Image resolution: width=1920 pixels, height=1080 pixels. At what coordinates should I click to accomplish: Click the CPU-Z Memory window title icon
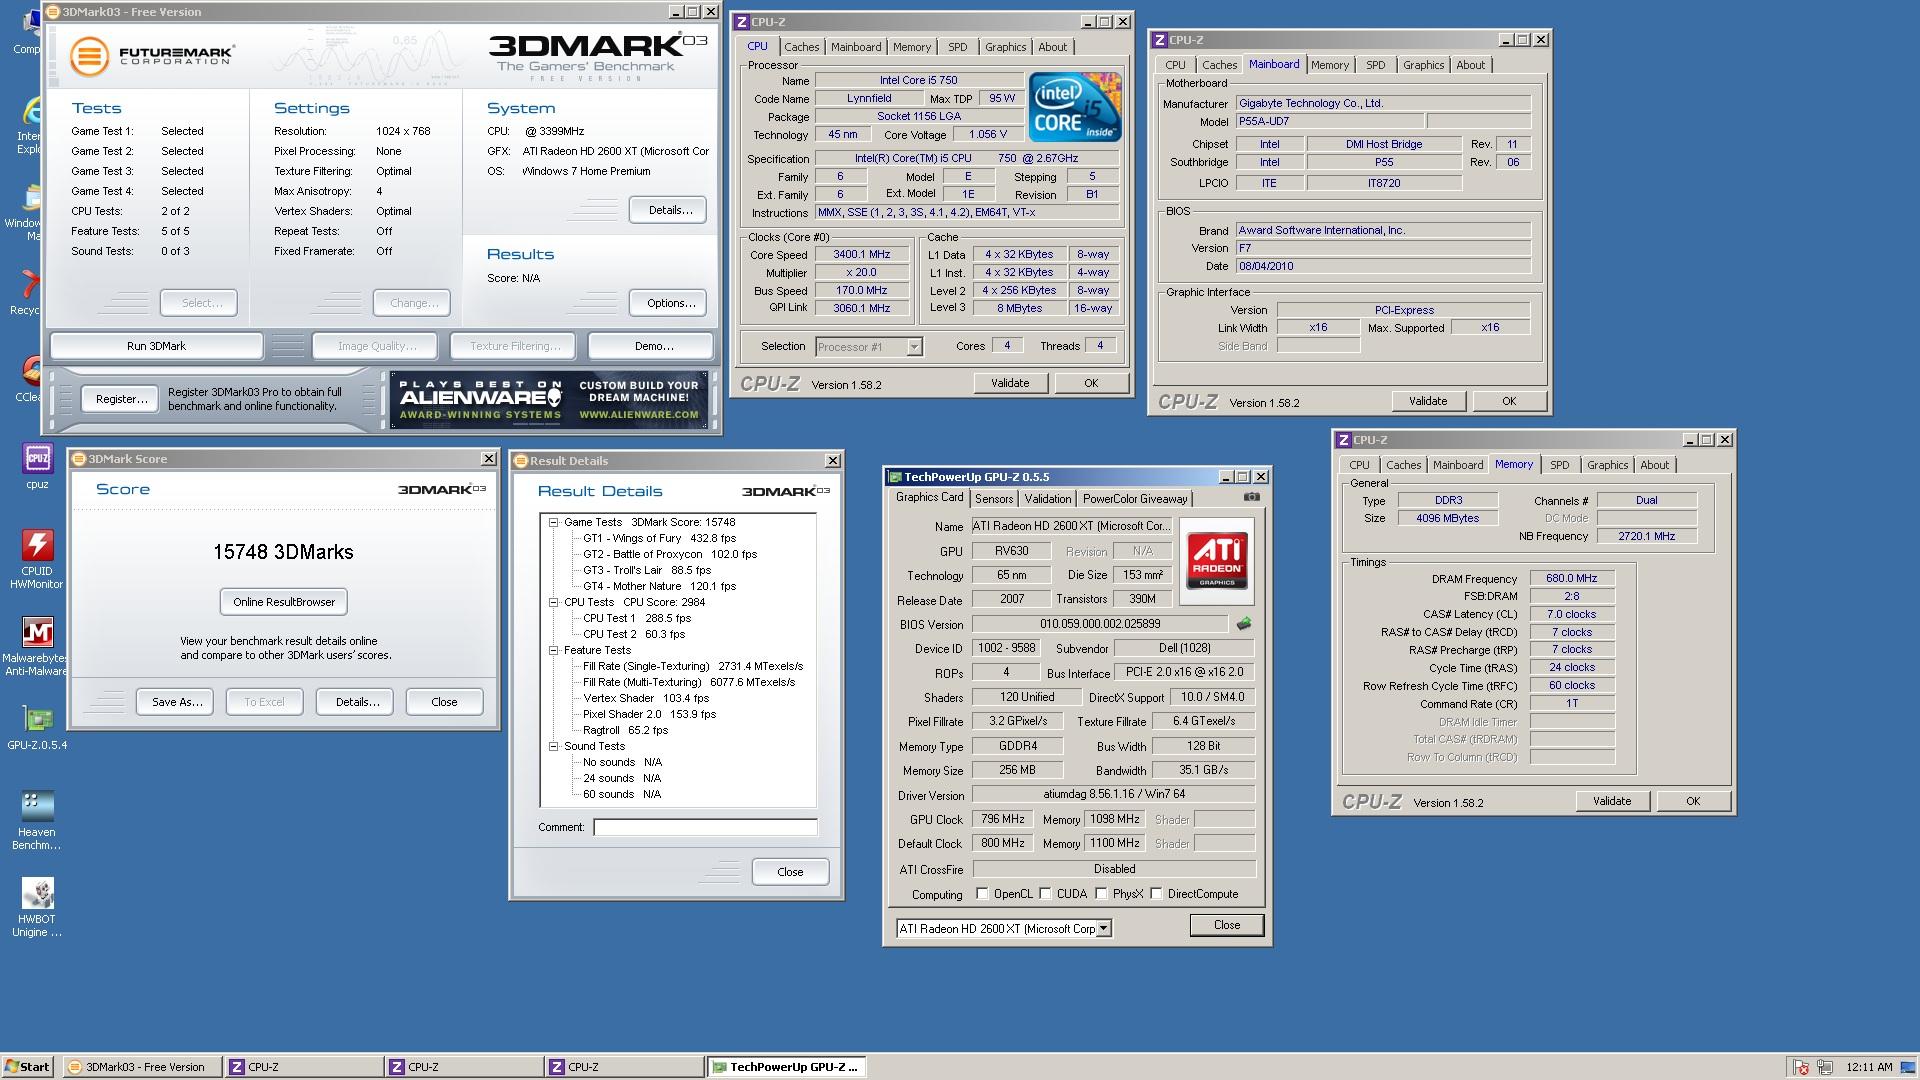tap(1343, 440)
